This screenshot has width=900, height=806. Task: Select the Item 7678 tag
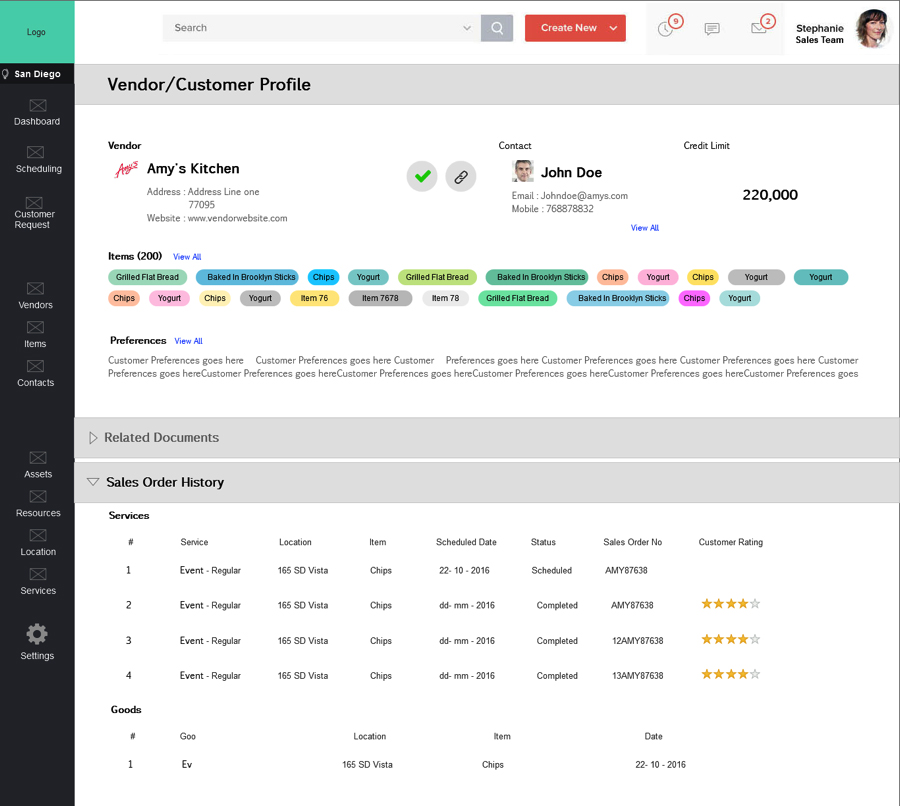coord(380,298)
